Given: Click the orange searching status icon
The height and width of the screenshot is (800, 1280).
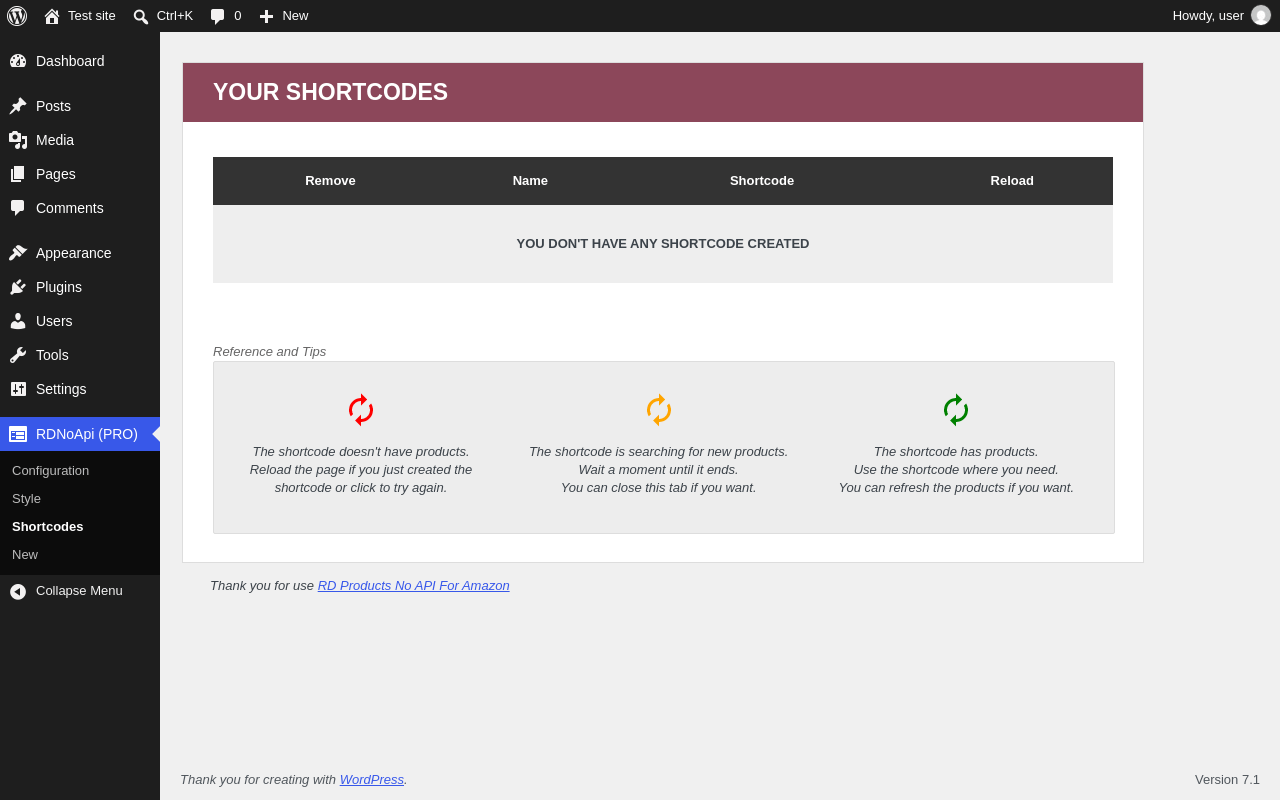Looking at the screenshot, I should pyautogui.click(x=659, y=410).
